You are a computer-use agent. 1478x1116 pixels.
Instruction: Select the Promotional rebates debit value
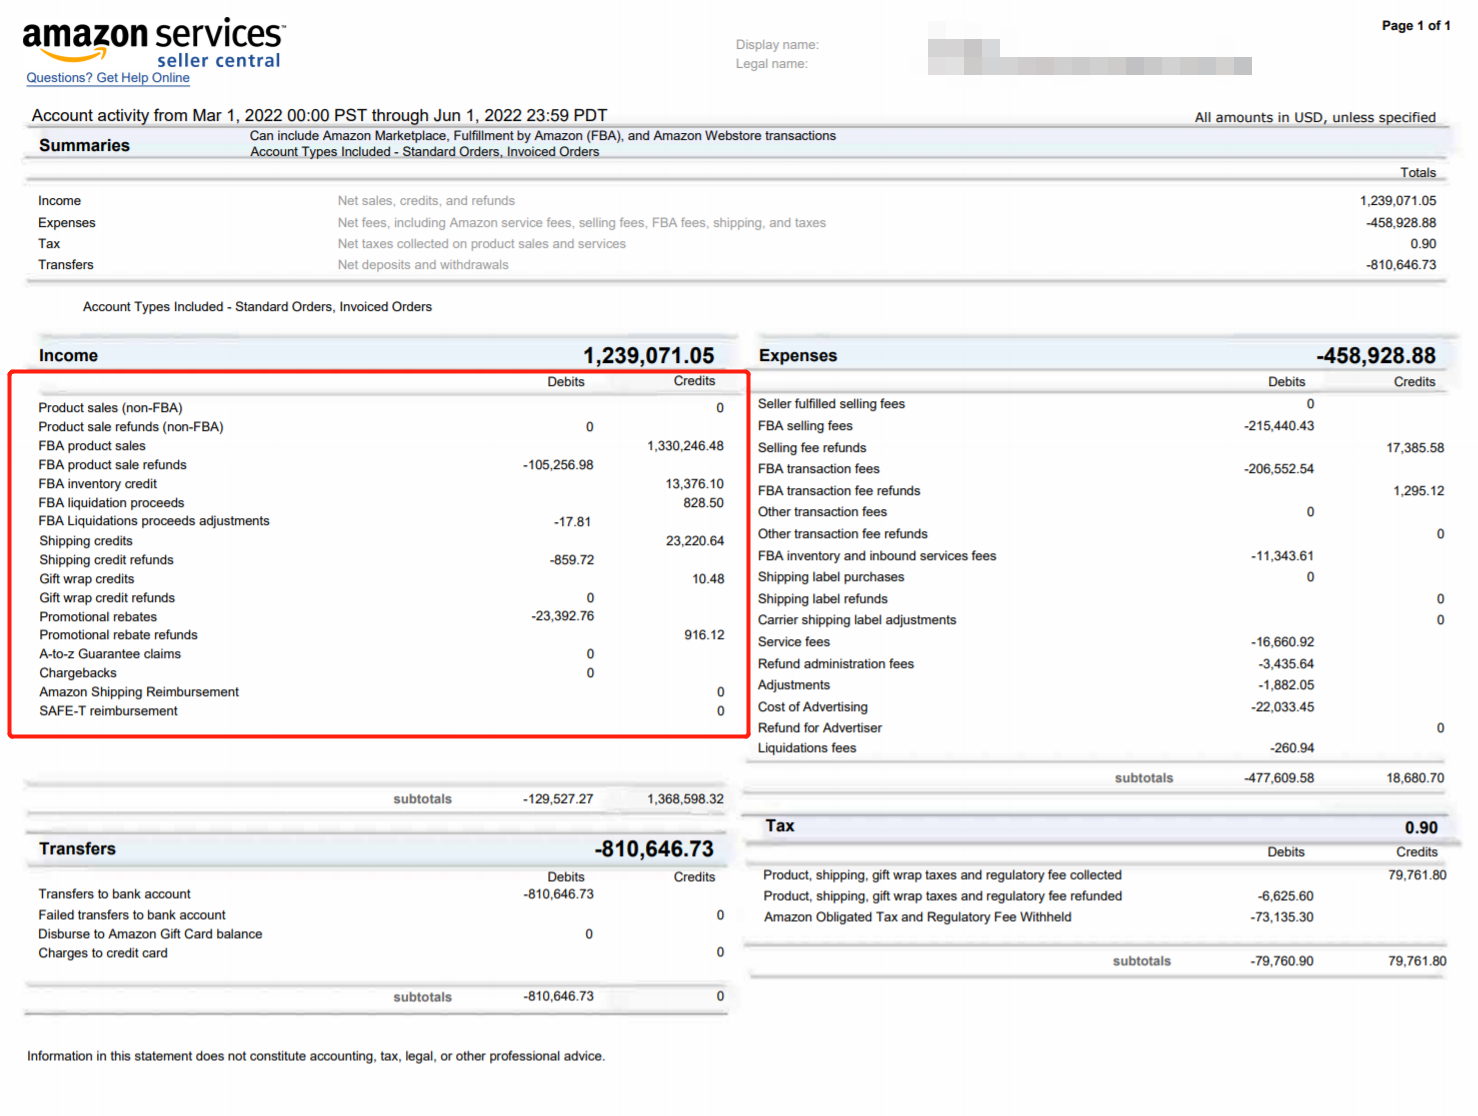pos(563,617)
